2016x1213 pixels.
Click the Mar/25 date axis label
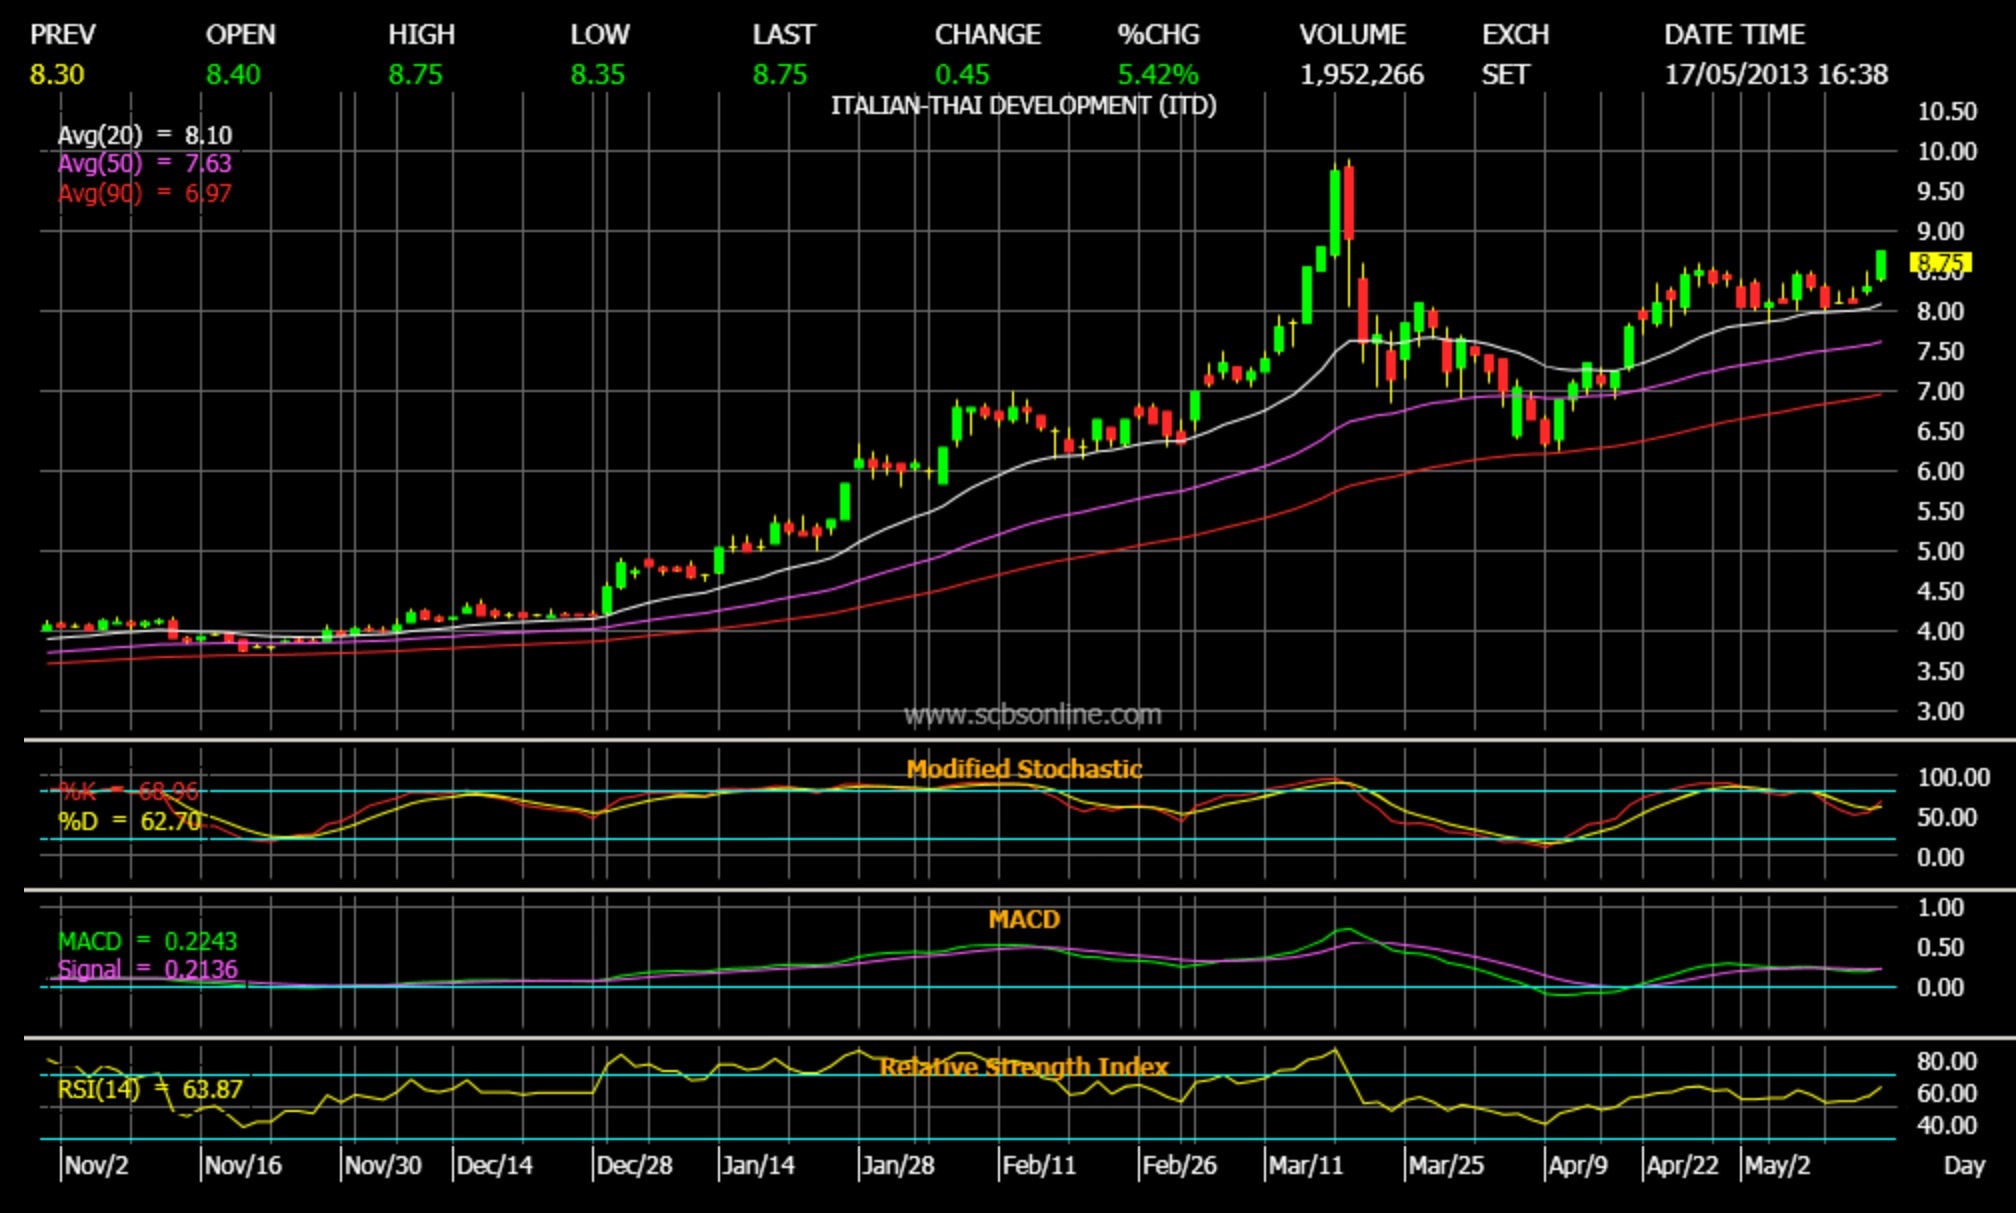(x=1446, y=1165)
